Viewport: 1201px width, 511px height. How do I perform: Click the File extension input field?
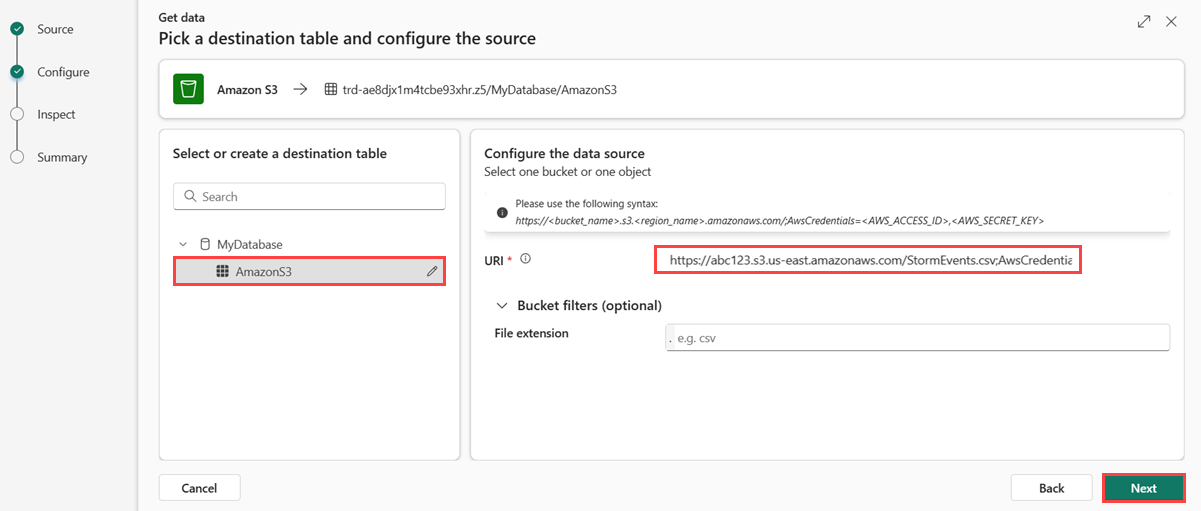pos(917,338)
